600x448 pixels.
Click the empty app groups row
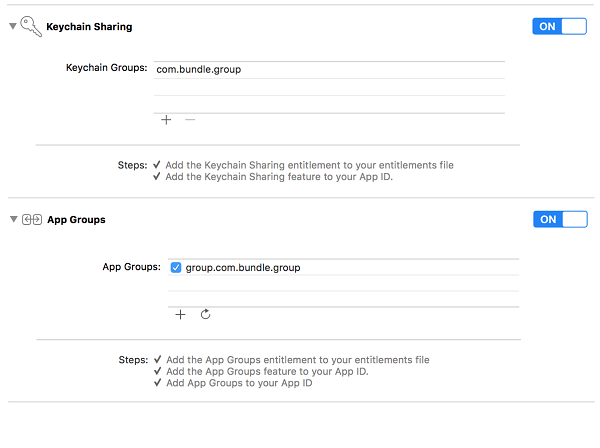342,284
